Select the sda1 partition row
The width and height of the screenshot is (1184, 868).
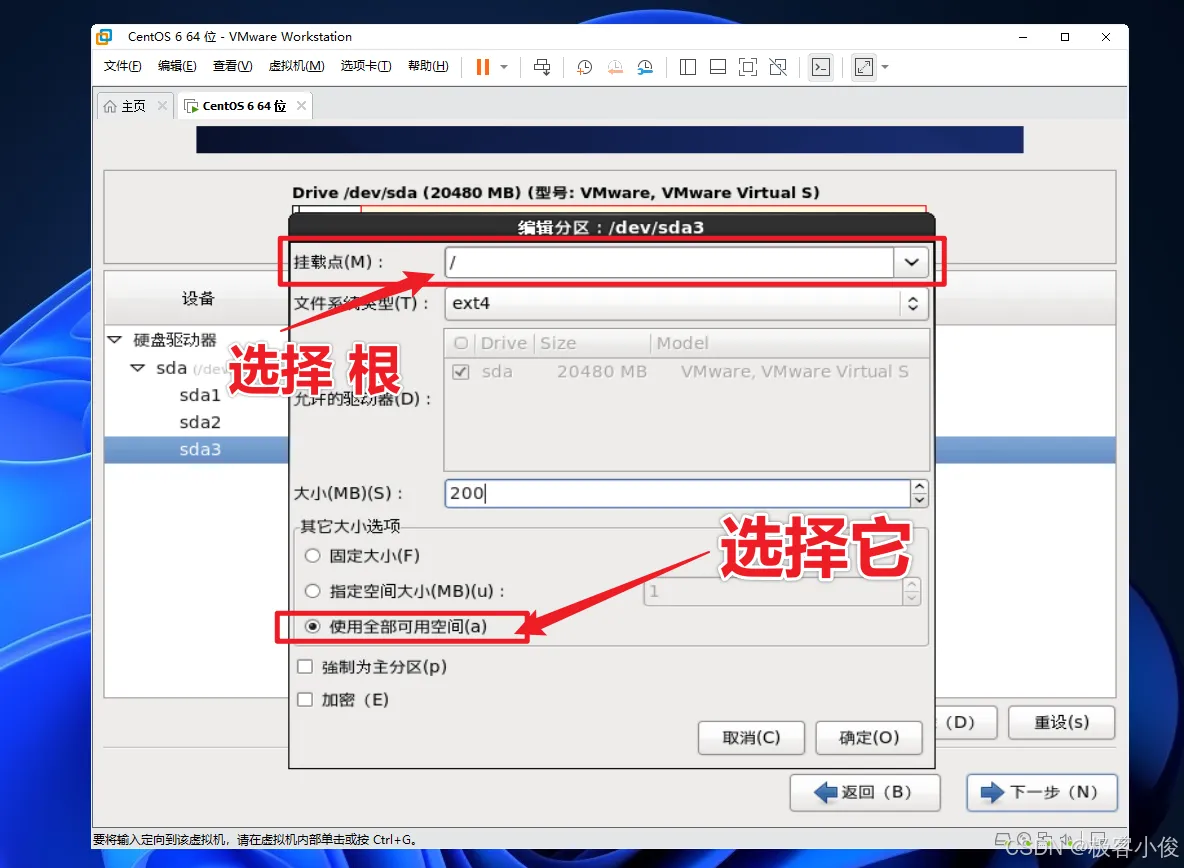pyautogui.click(x=200, y=396)
